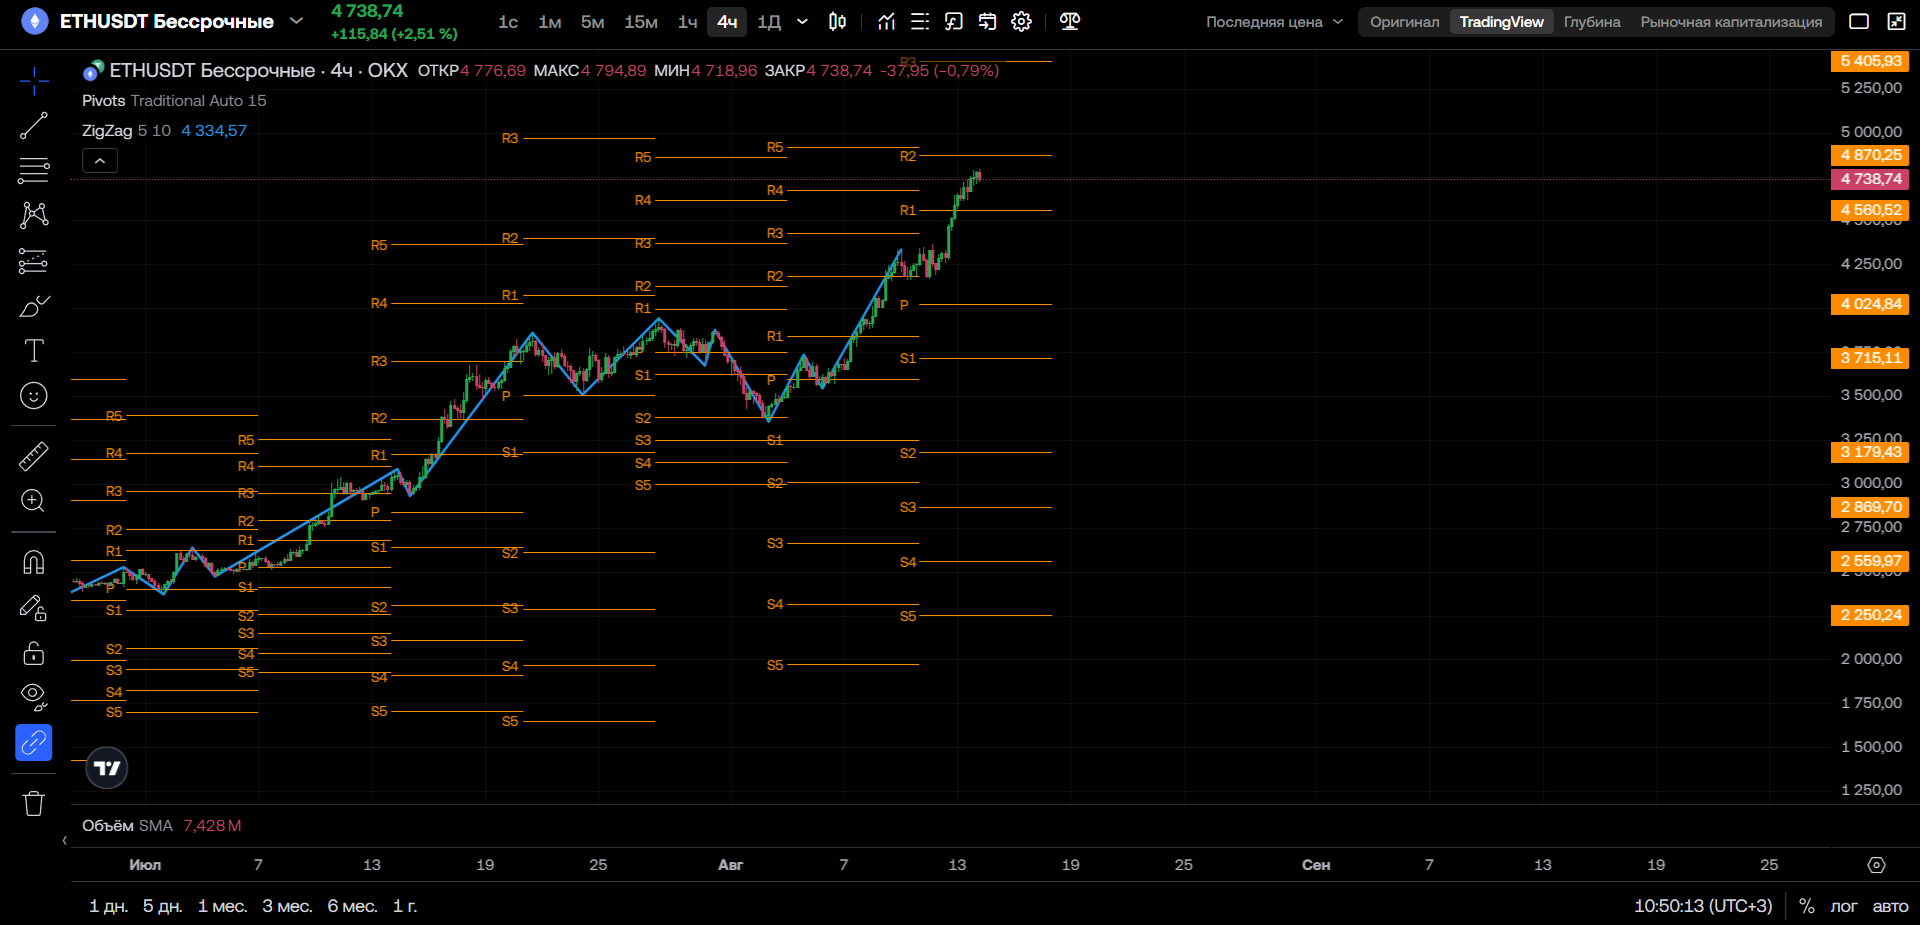Click the balance scales icon
Screen dimensions: 1920x925
[1070, 21]
